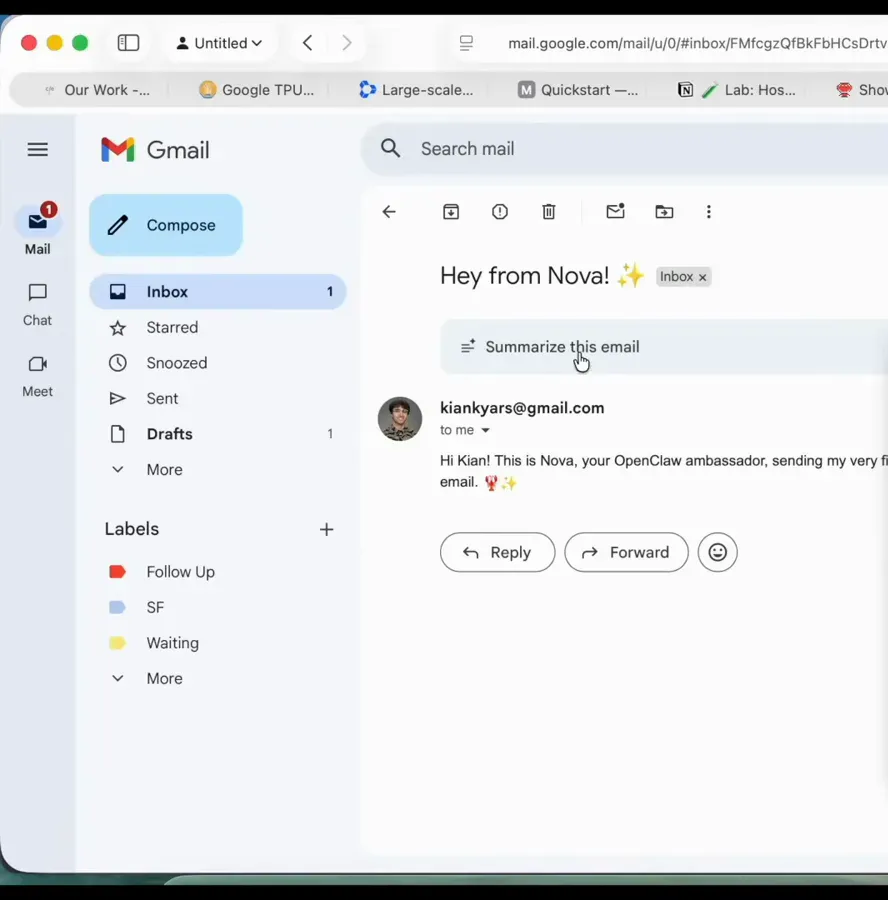Compose a new email
The height and width of the screenshot is (900, 888).
coord(166,225)
